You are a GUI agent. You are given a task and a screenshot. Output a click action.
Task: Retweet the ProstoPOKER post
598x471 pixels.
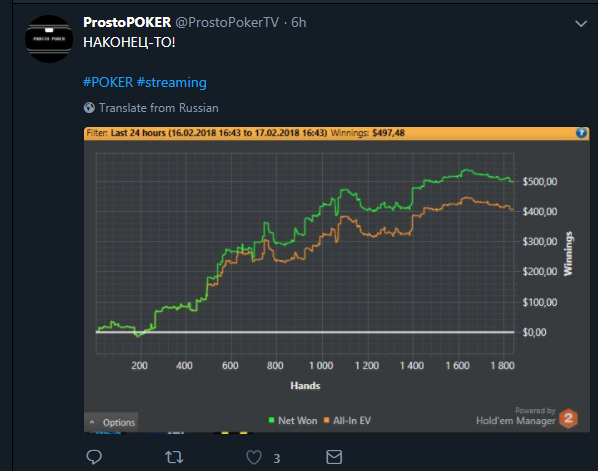174,457
